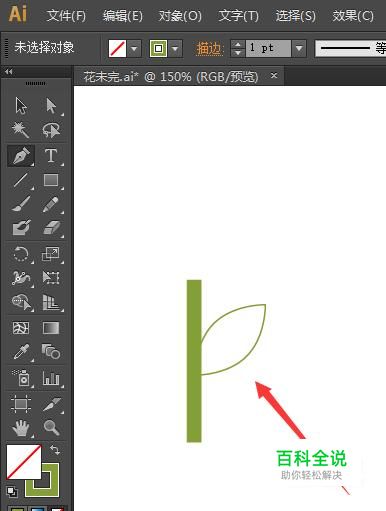Image resolution: width=386 pixels, height=511 pixels.
Task: Select the Rotate tool
Action: pyautogui.click(x=21, y=254)
